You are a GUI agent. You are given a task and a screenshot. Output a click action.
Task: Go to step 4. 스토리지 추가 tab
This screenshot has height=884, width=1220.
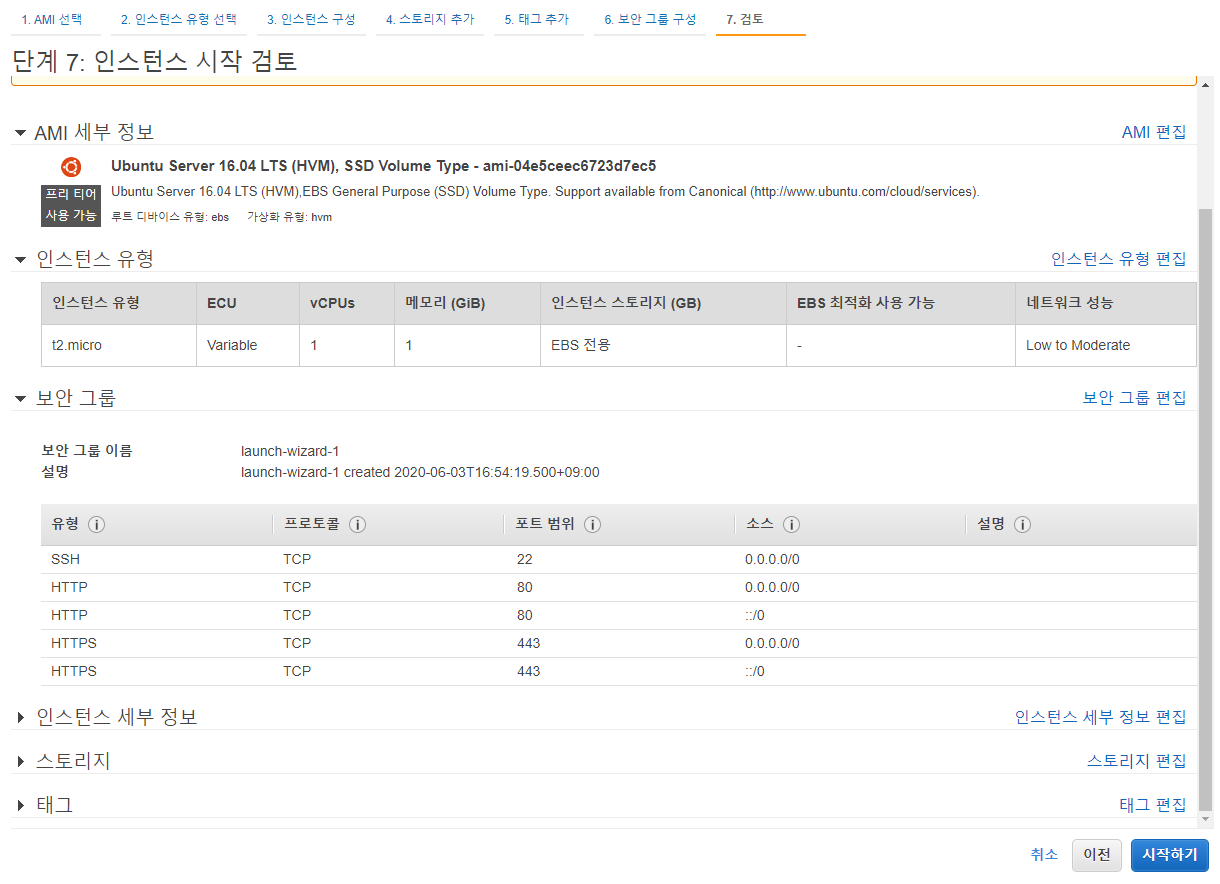430,20
